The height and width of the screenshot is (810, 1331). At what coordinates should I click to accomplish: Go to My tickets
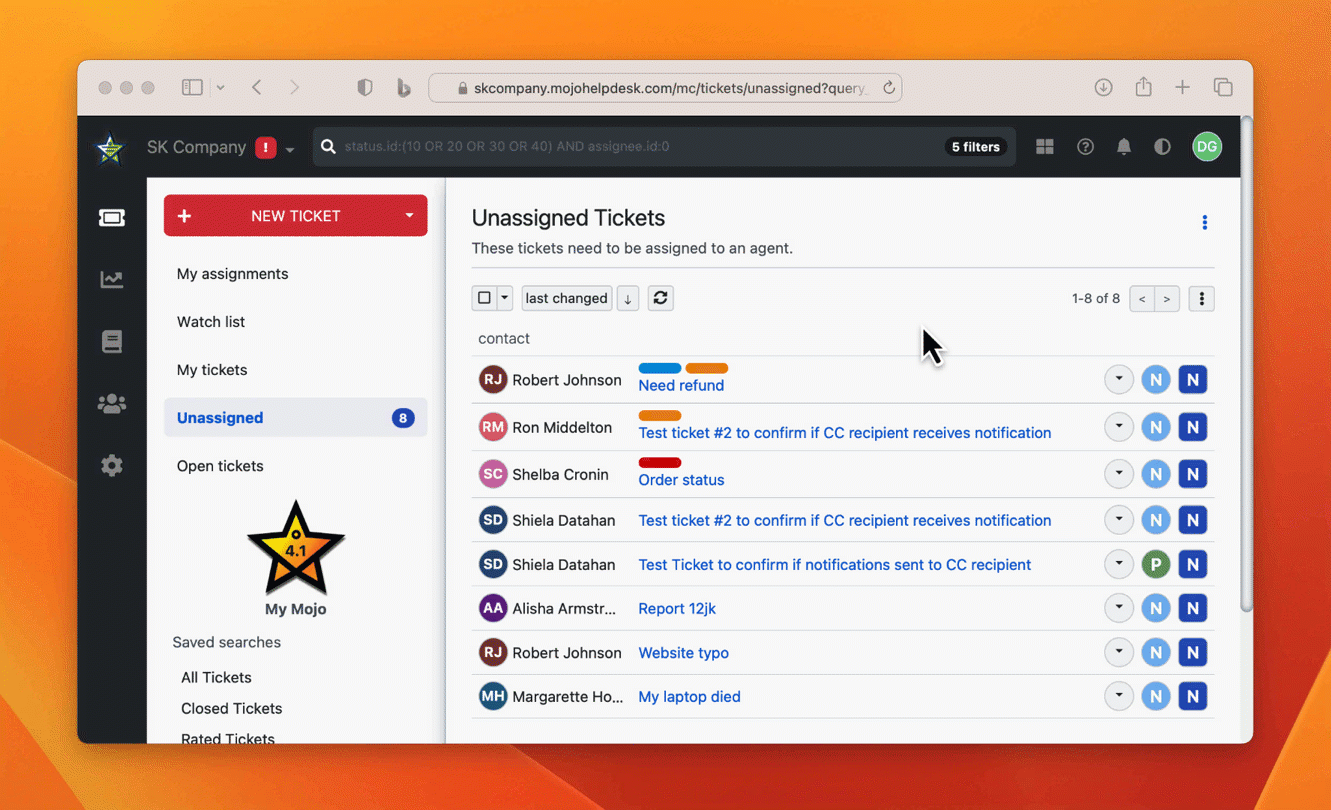point(212,370)
